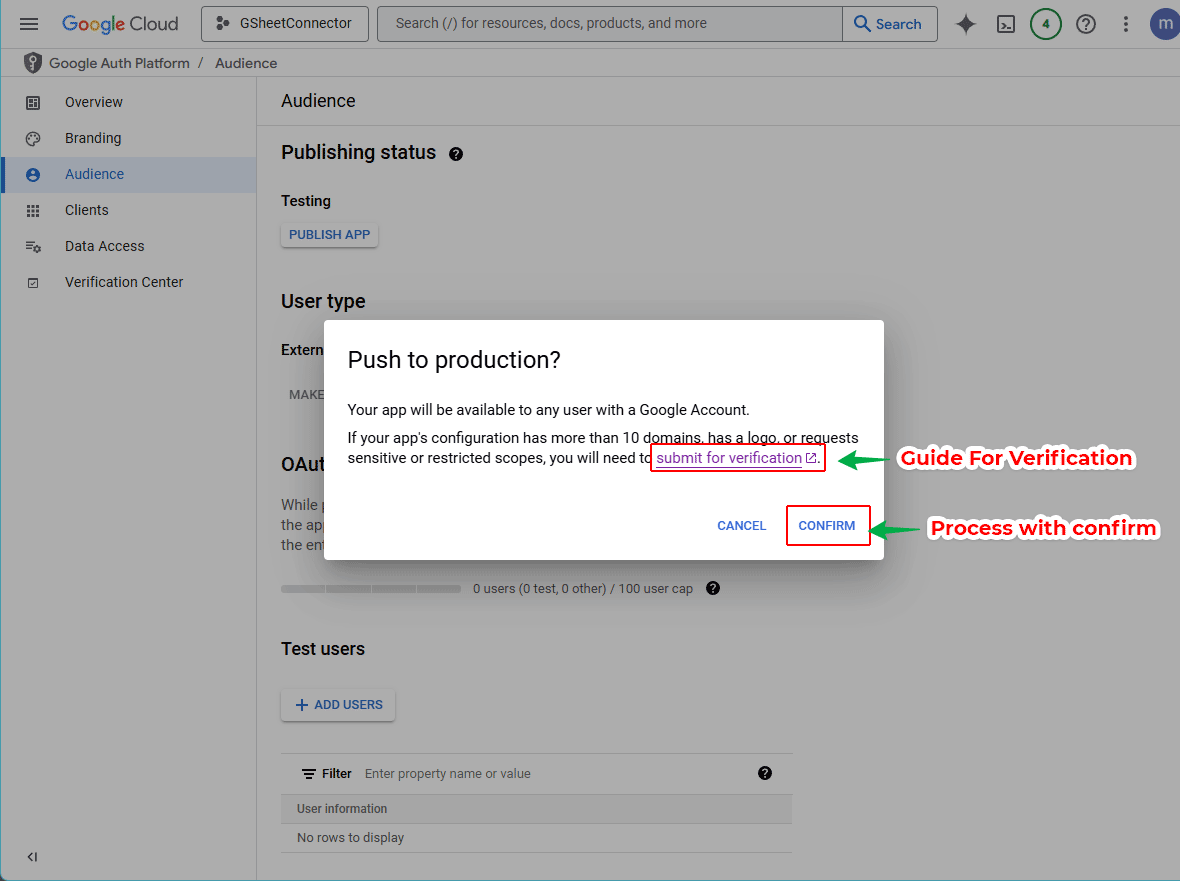Image resolution: width=1180 pixels, height=881 pixels.
Task: Click the Verification Center checkbox icon
Action: point(33,283)
